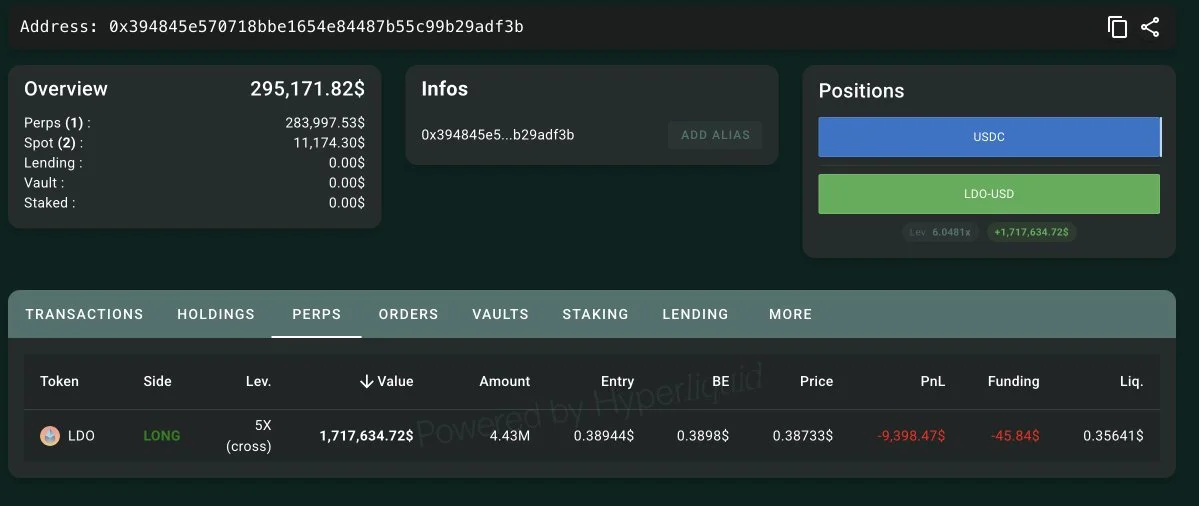Click the -9,398.47$ PnL value
The image size is (1199, 506).
pyautogui.click(x=911, y=436)
